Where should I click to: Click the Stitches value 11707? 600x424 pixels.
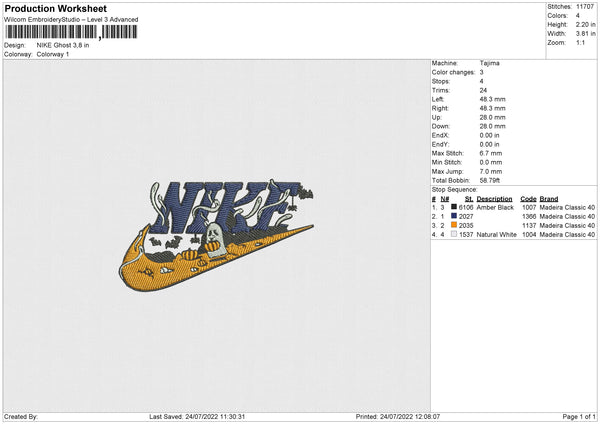pyautogui.click(x=585, y=7)
